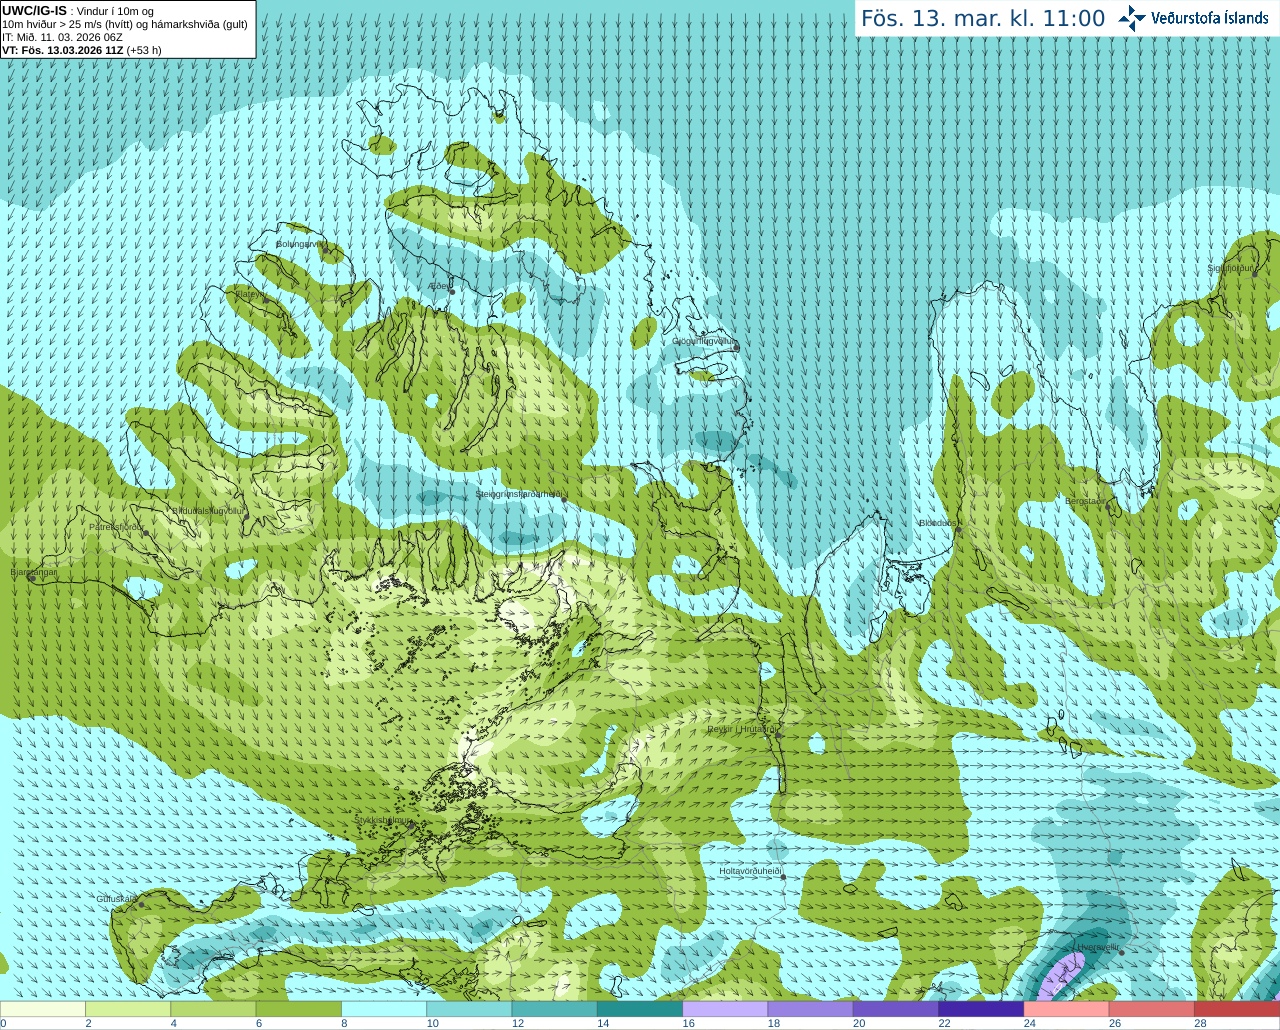Click the Stykkishólmur station label
Image resolution: width=1280 pixels, height=1030 pixels.
coord(383,820)
